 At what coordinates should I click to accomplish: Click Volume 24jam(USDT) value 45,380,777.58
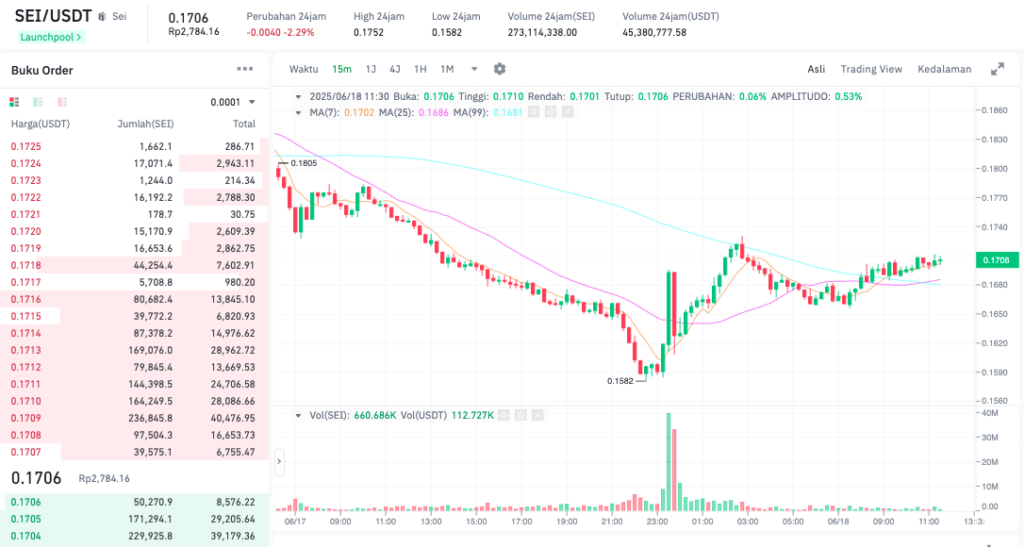[654, 32]
